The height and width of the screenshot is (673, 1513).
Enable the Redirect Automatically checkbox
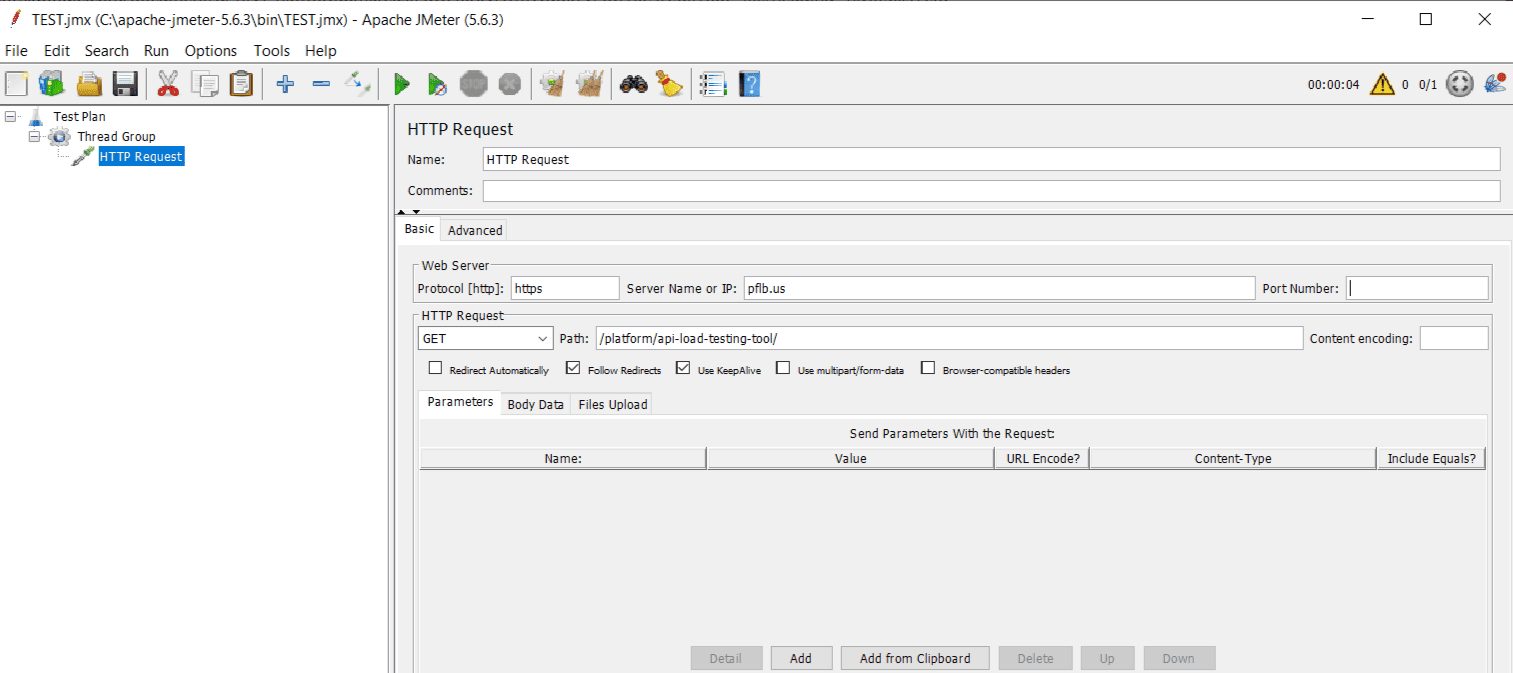[x=436, y=368]
